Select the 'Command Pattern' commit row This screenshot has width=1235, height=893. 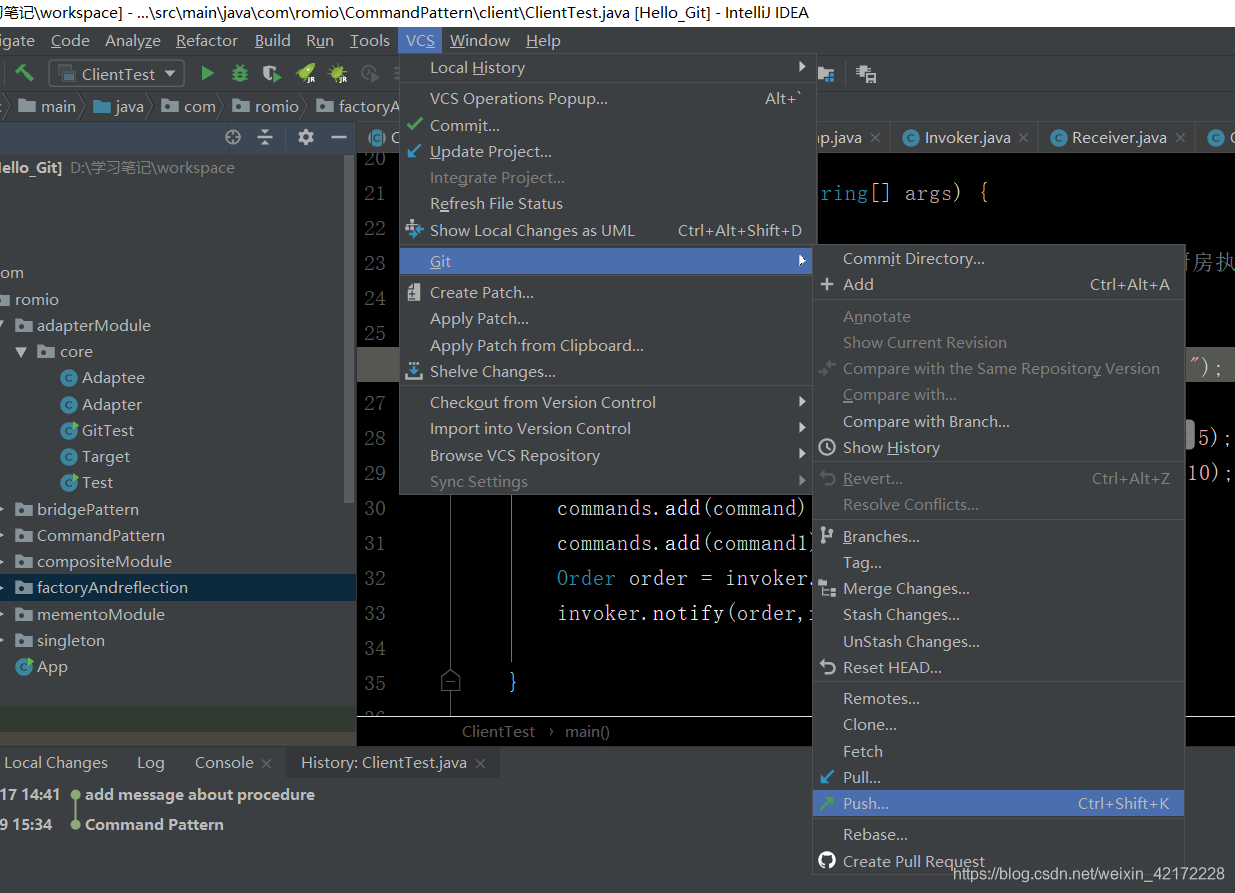click(154, 825)
